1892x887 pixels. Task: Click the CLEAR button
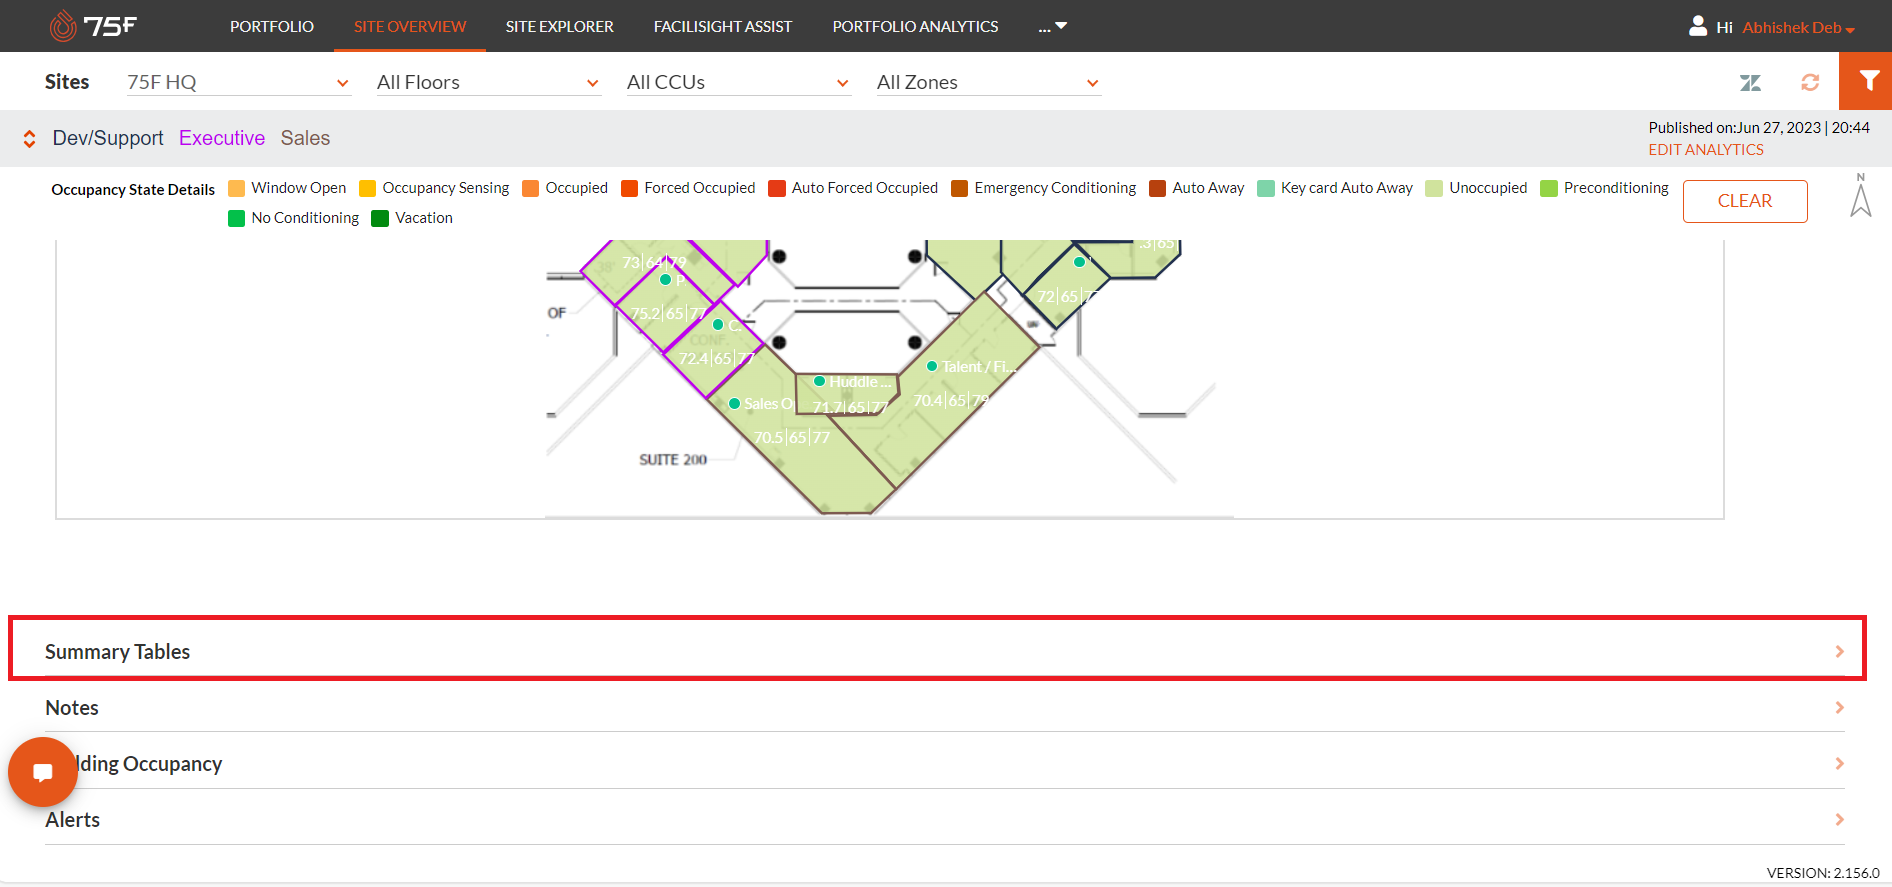(1745, 201)
